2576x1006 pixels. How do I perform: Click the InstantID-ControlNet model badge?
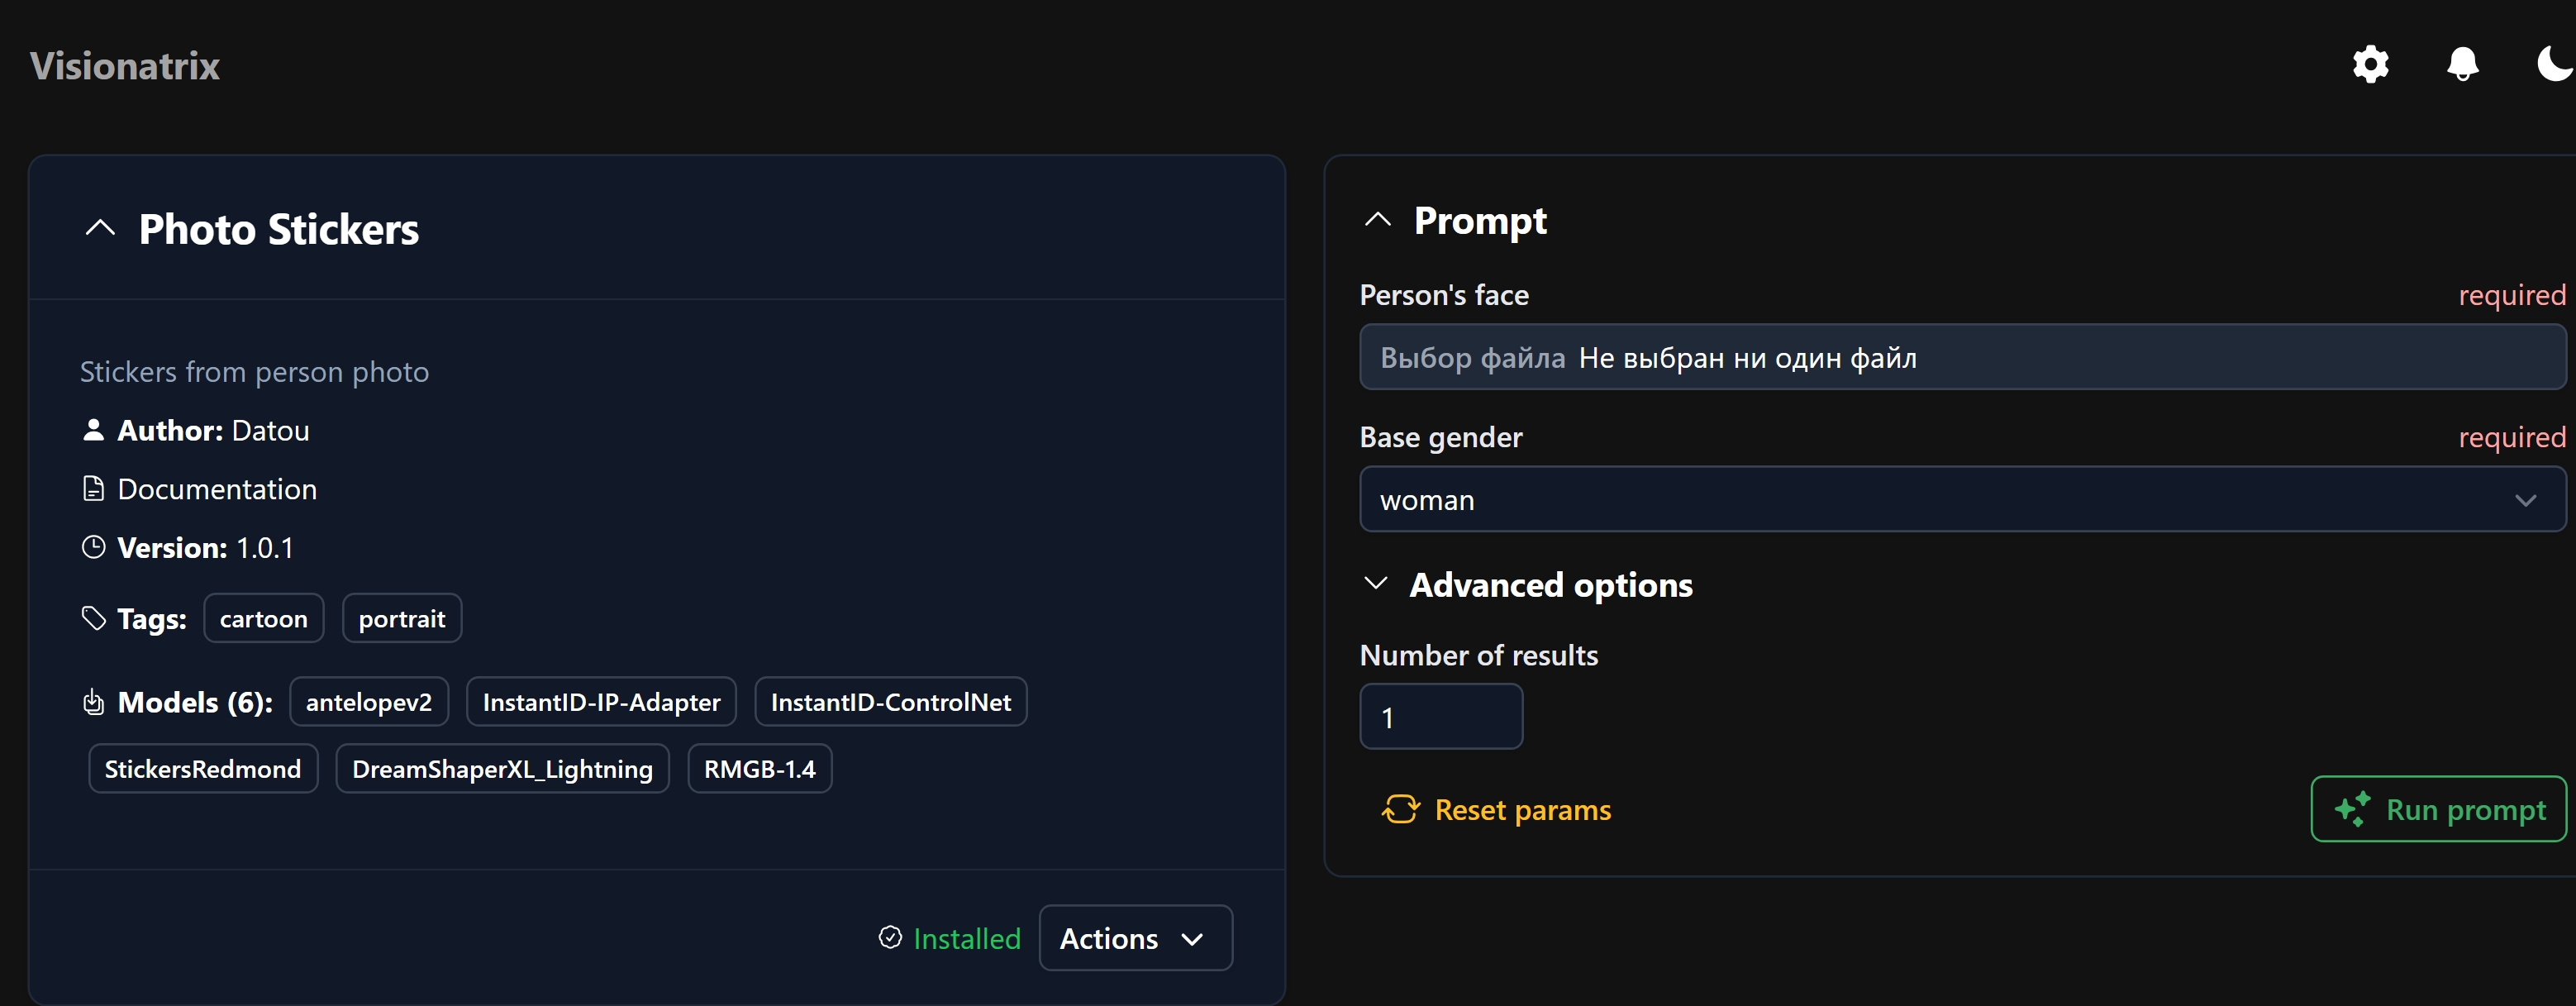point(891,702)
